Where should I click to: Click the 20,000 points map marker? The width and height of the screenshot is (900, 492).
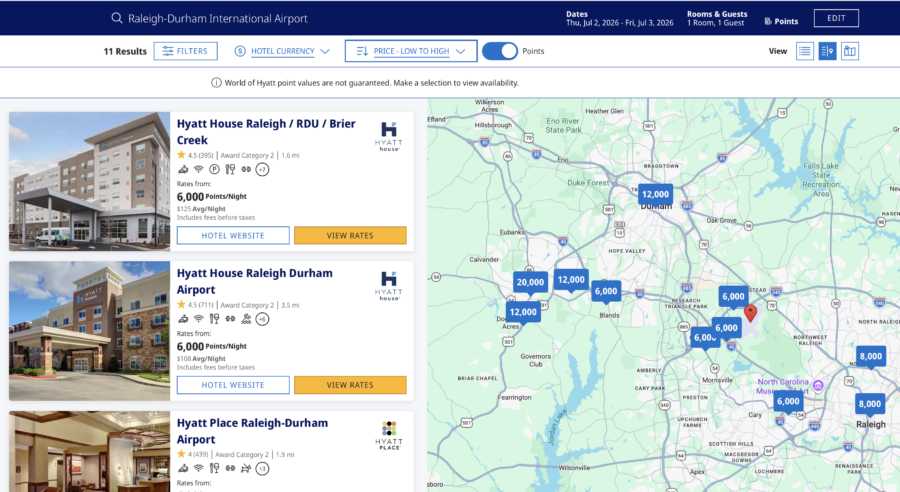coord(530,283)
